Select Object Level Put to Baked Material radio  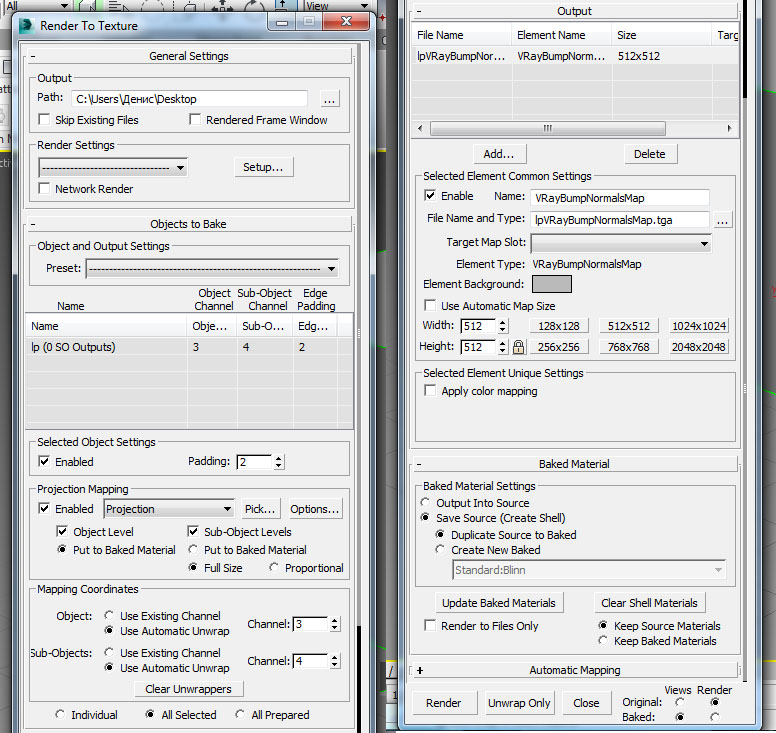tap(62, 549)
